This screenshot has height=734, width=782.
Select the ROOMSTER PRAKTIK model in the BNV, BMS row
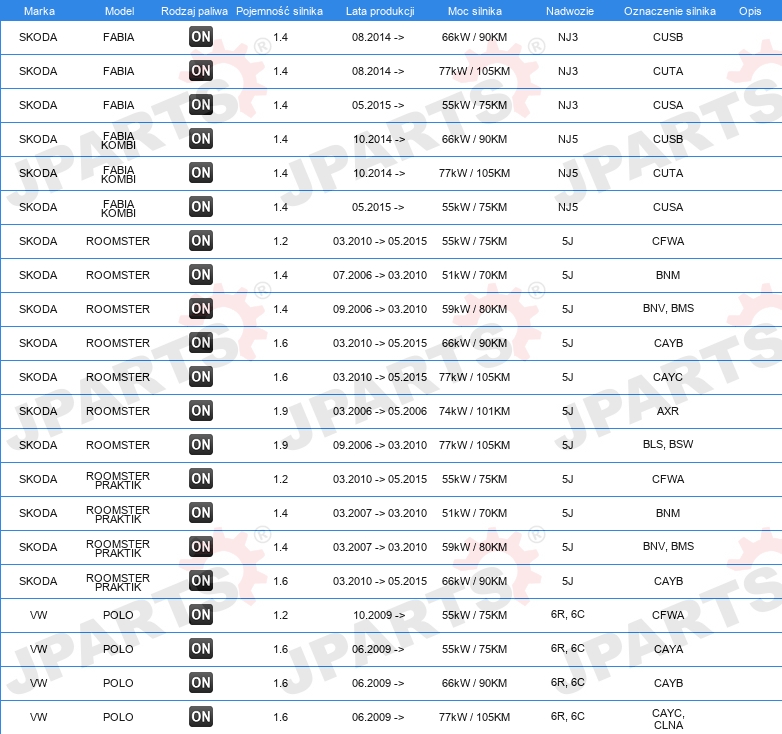(118, 548)
